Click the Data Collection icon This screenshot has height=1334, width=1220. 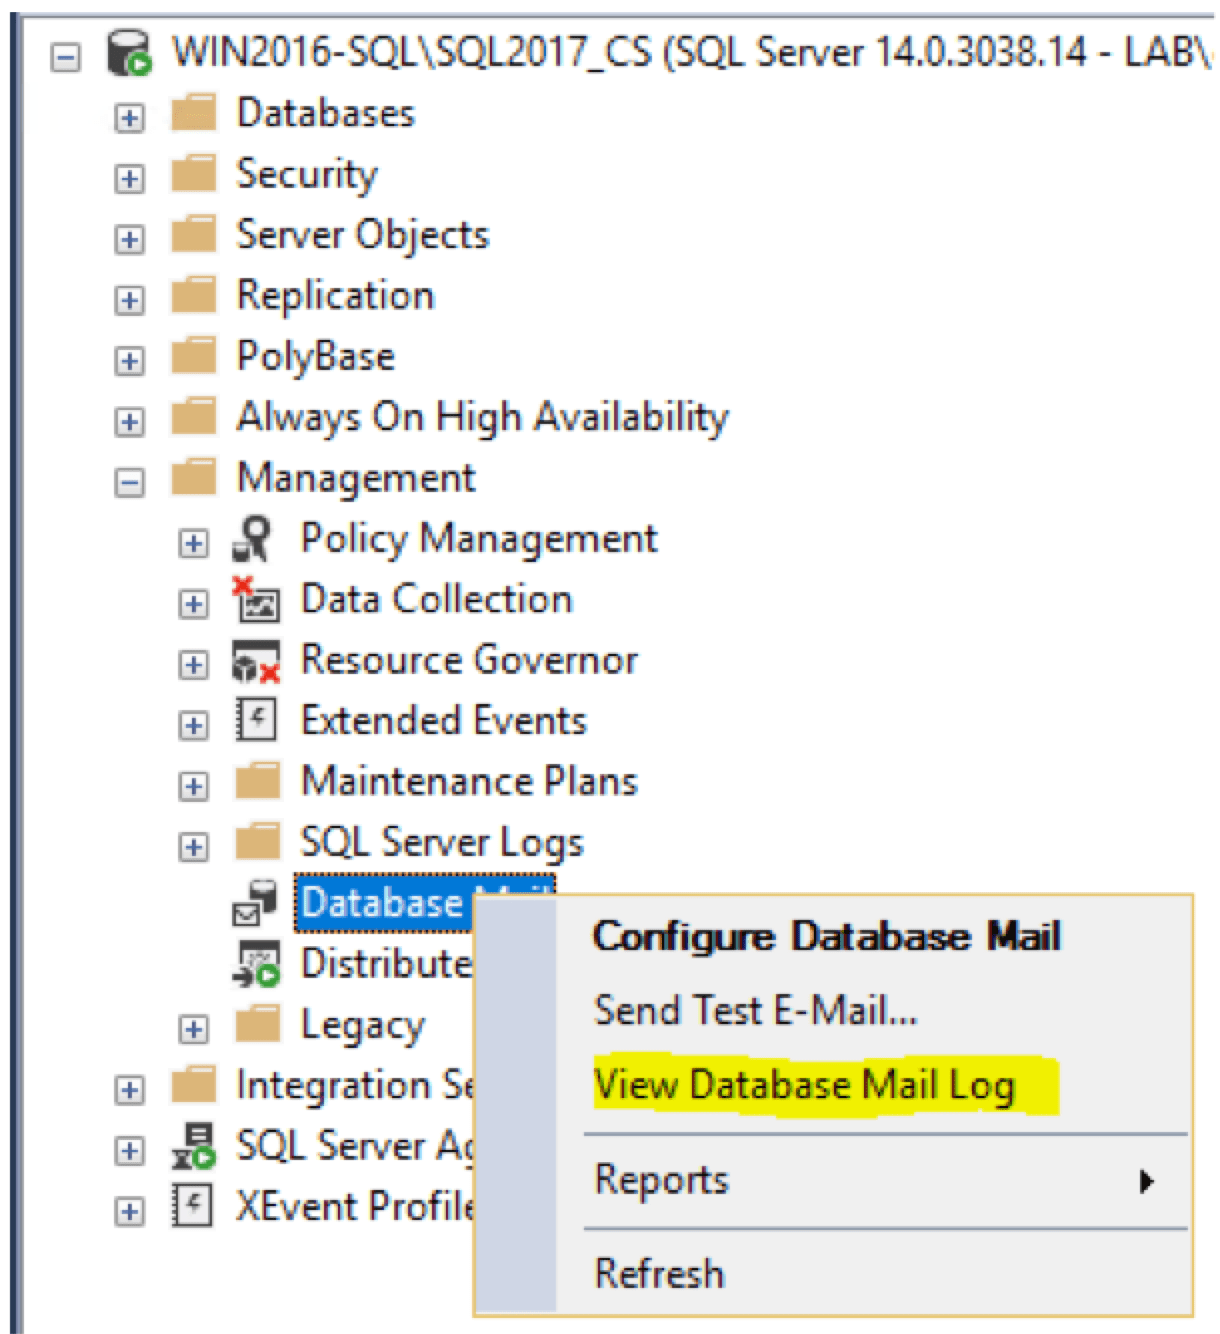tap(255, 601)
